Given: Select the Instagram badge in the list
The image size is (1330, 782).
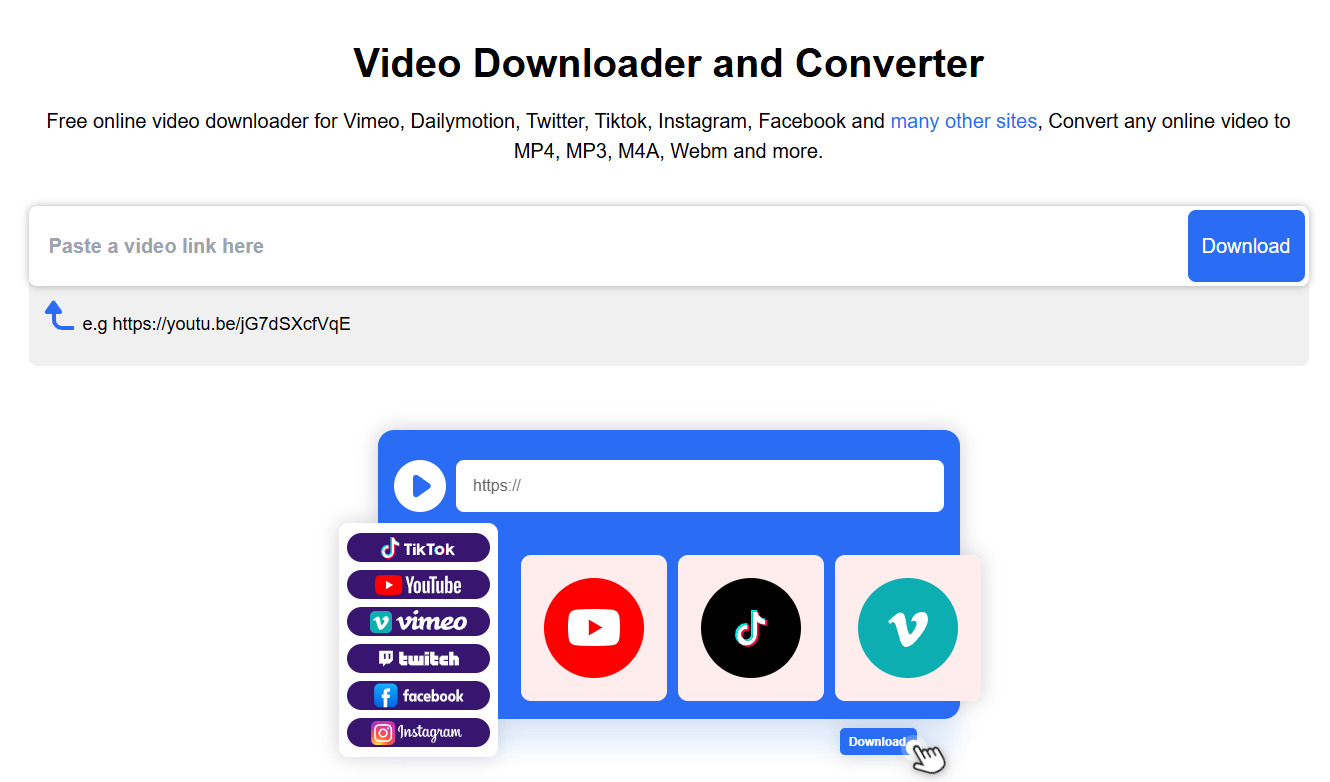Looking at the screenshot, I should (x=418, y=733).
